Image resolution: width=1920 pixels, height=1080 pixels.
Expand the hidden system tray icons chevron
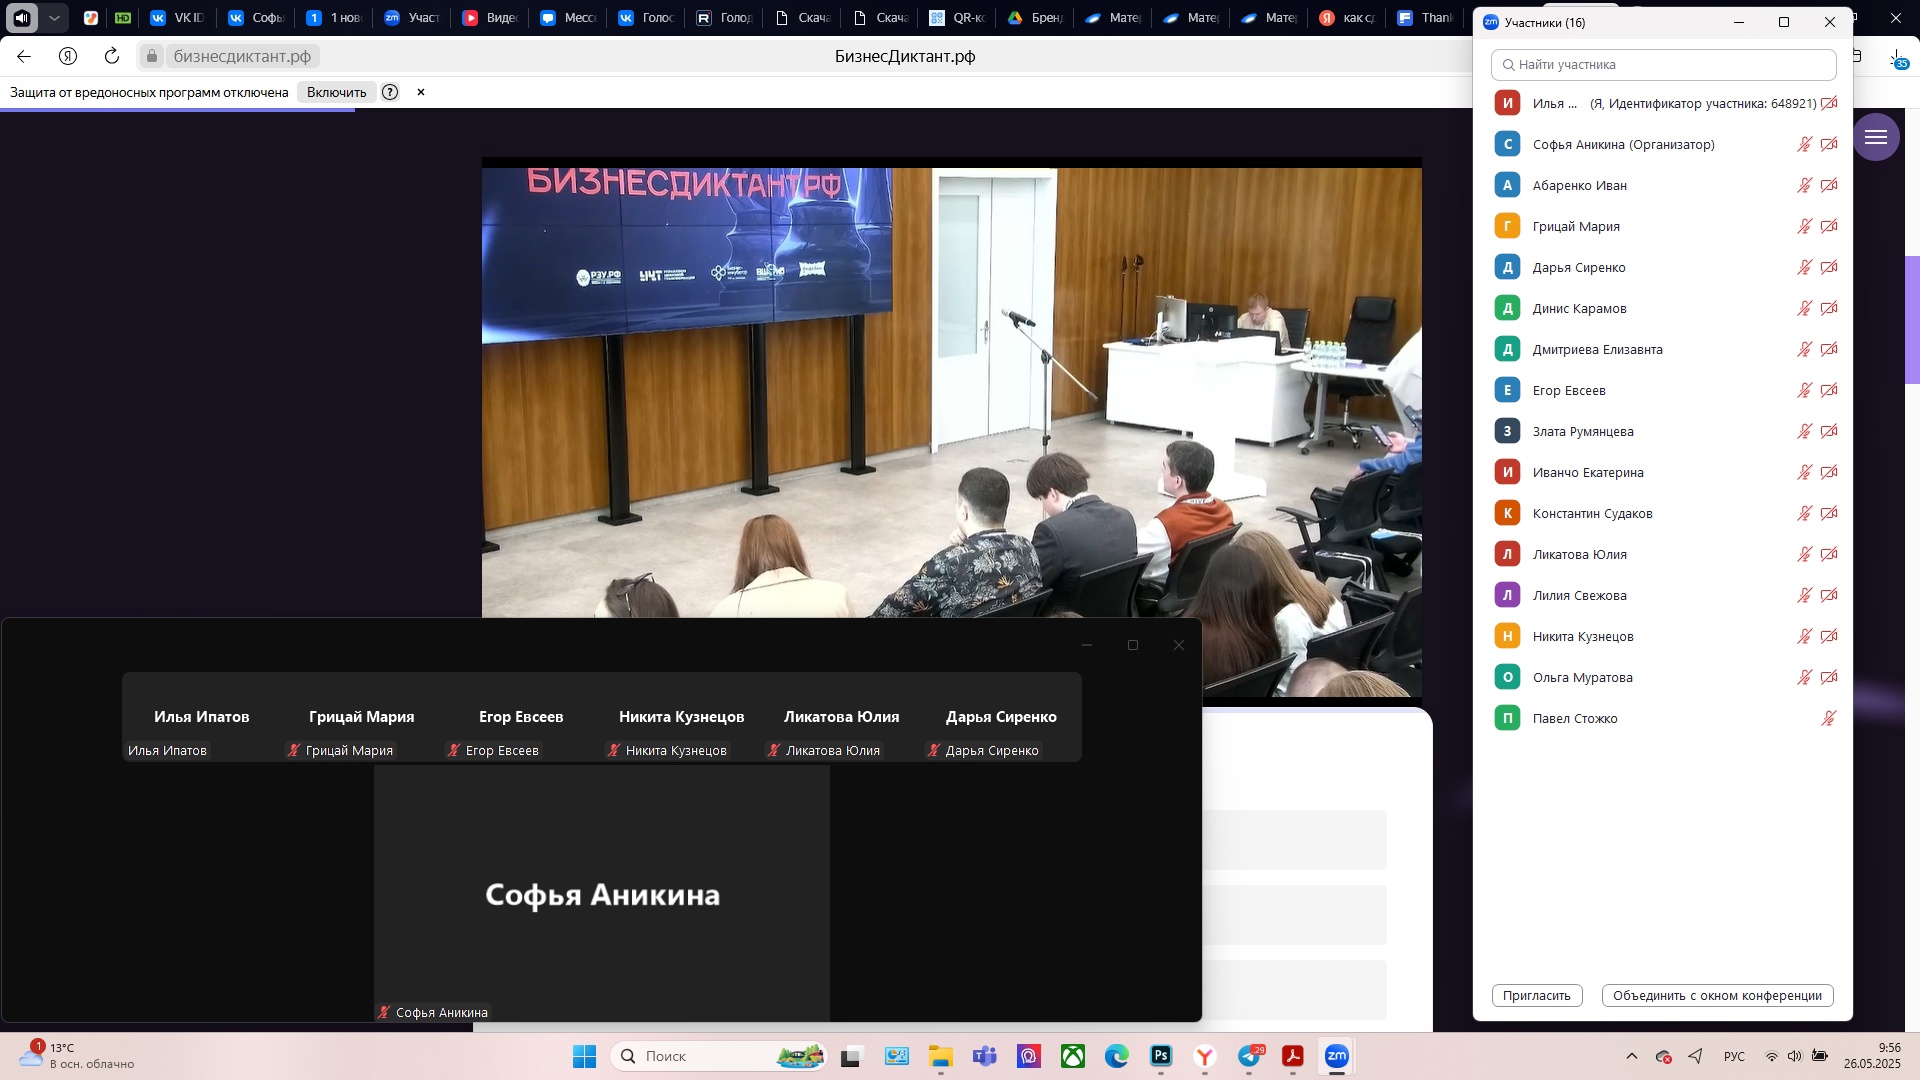tap(1632, 1056)
